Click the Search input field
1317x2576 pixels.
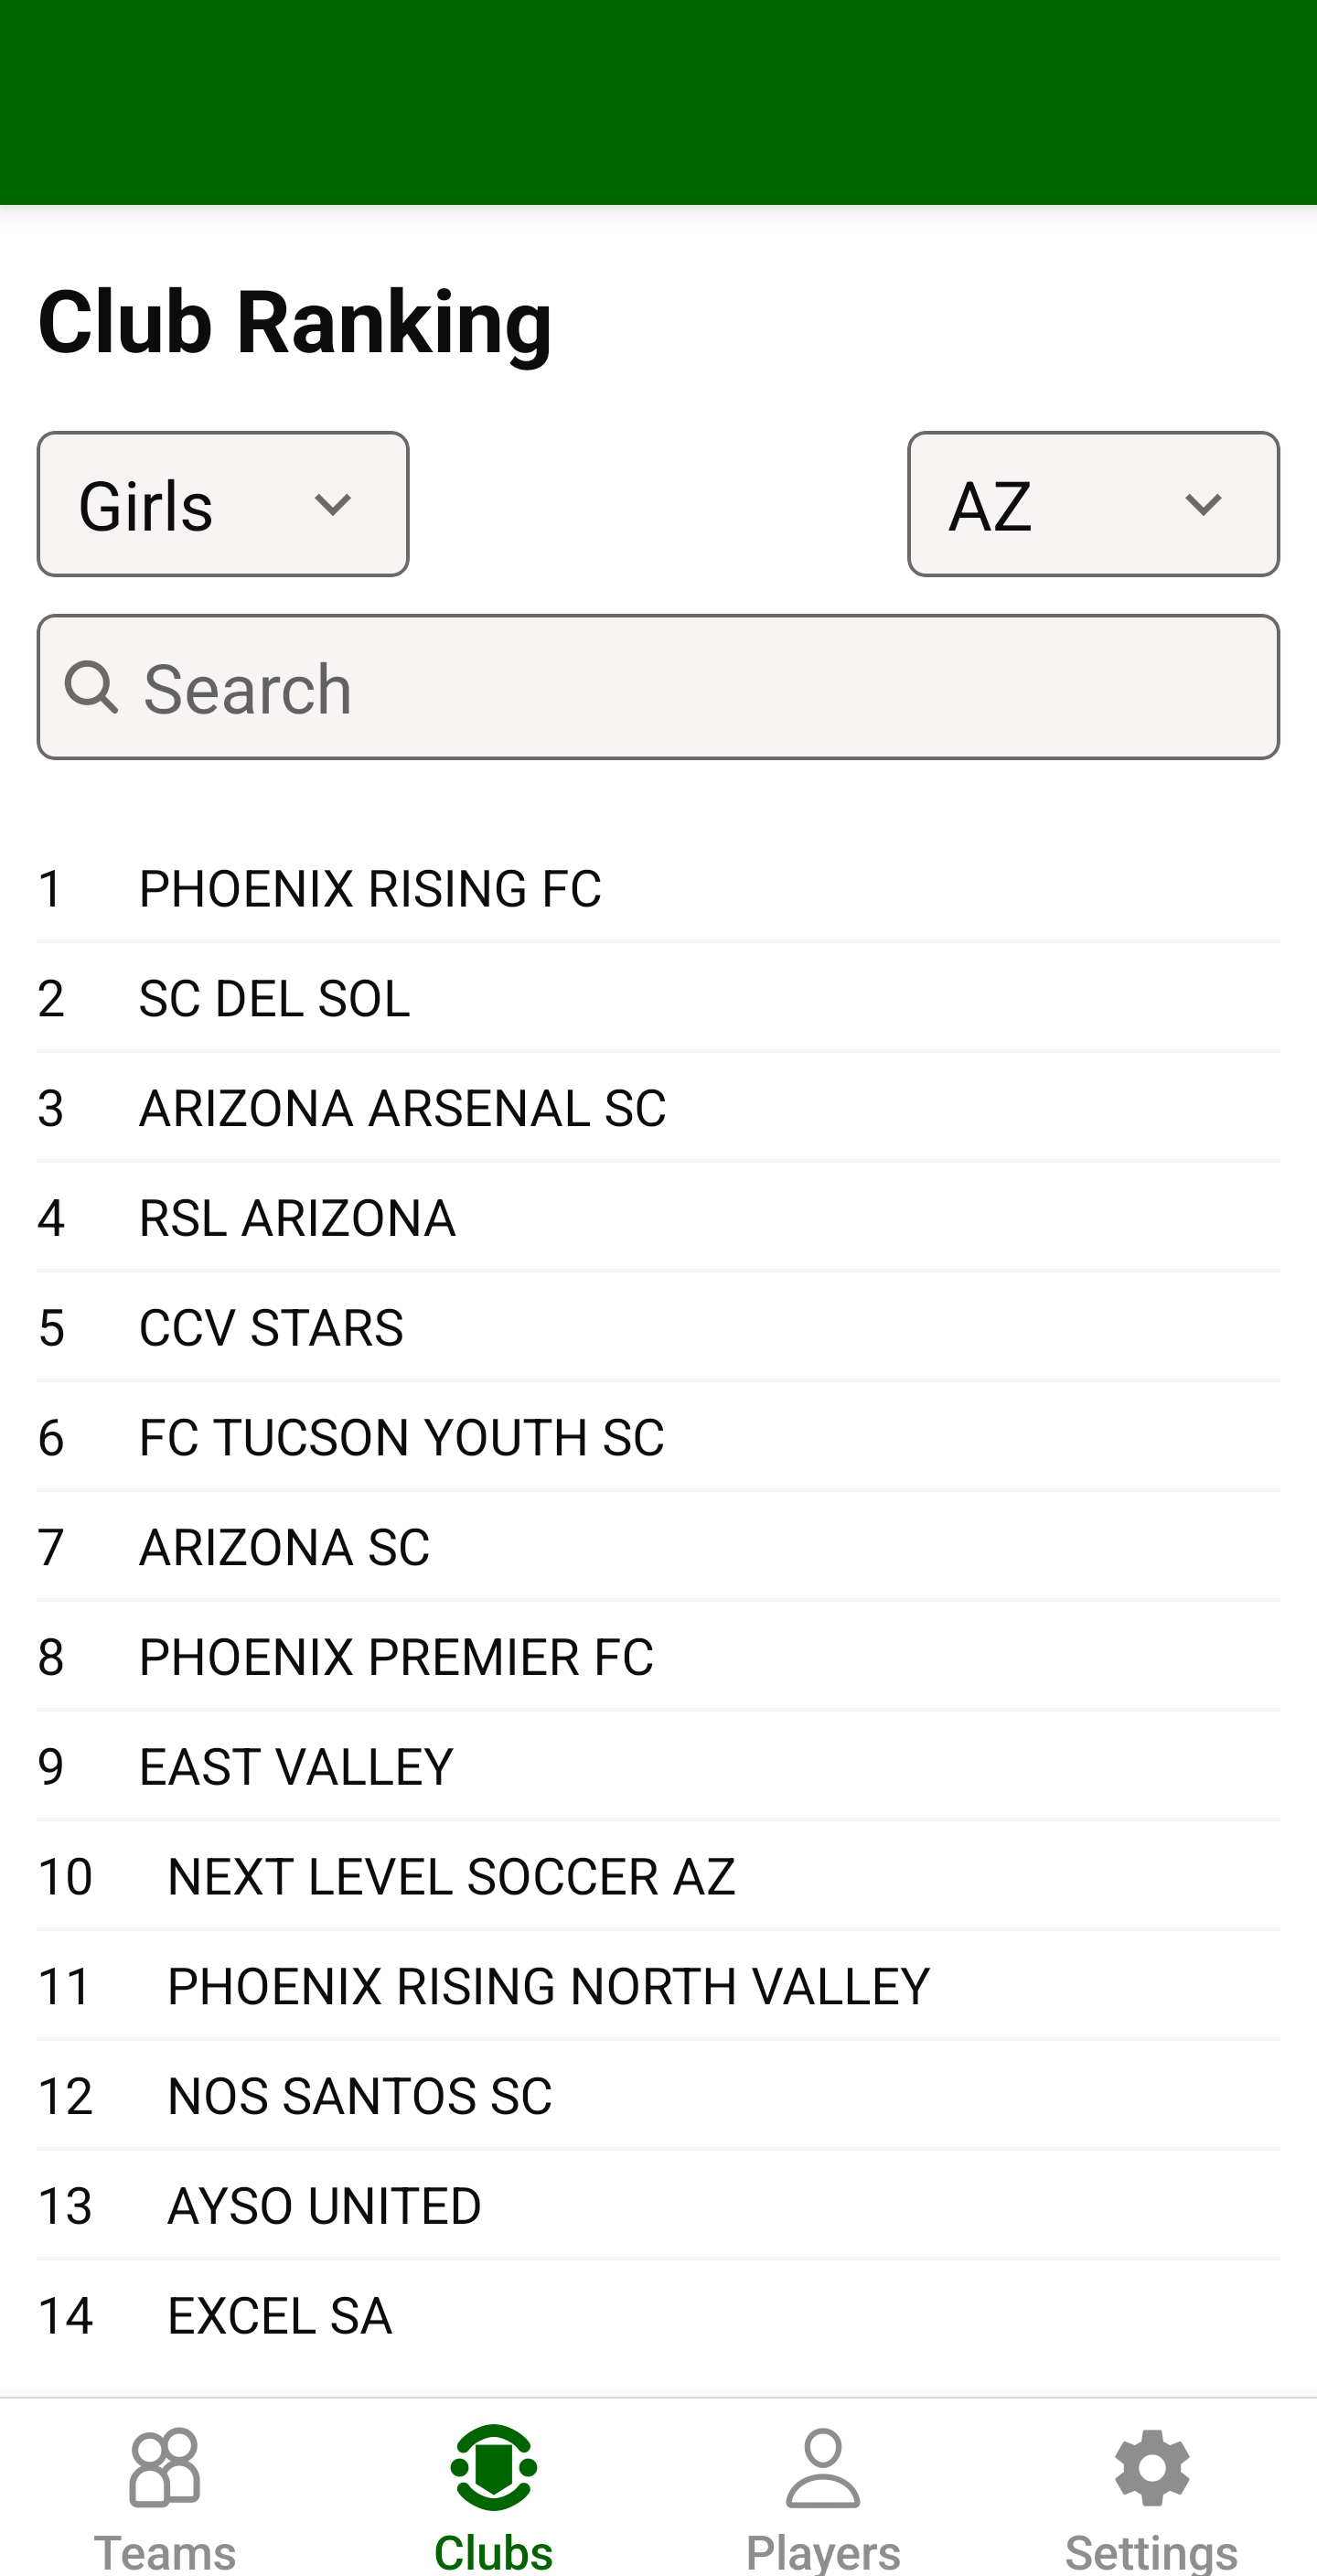tap(700, 688)
